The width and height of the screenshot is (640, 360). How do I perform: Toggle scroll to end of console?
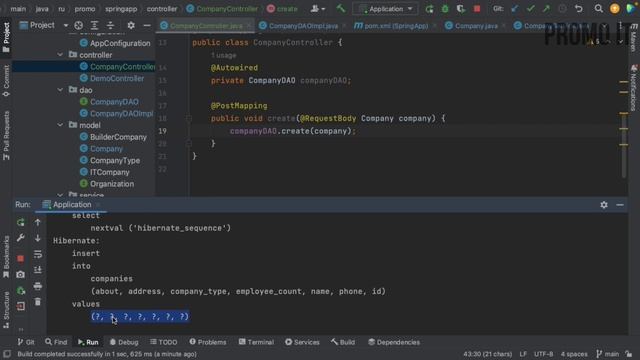[38, 270]
